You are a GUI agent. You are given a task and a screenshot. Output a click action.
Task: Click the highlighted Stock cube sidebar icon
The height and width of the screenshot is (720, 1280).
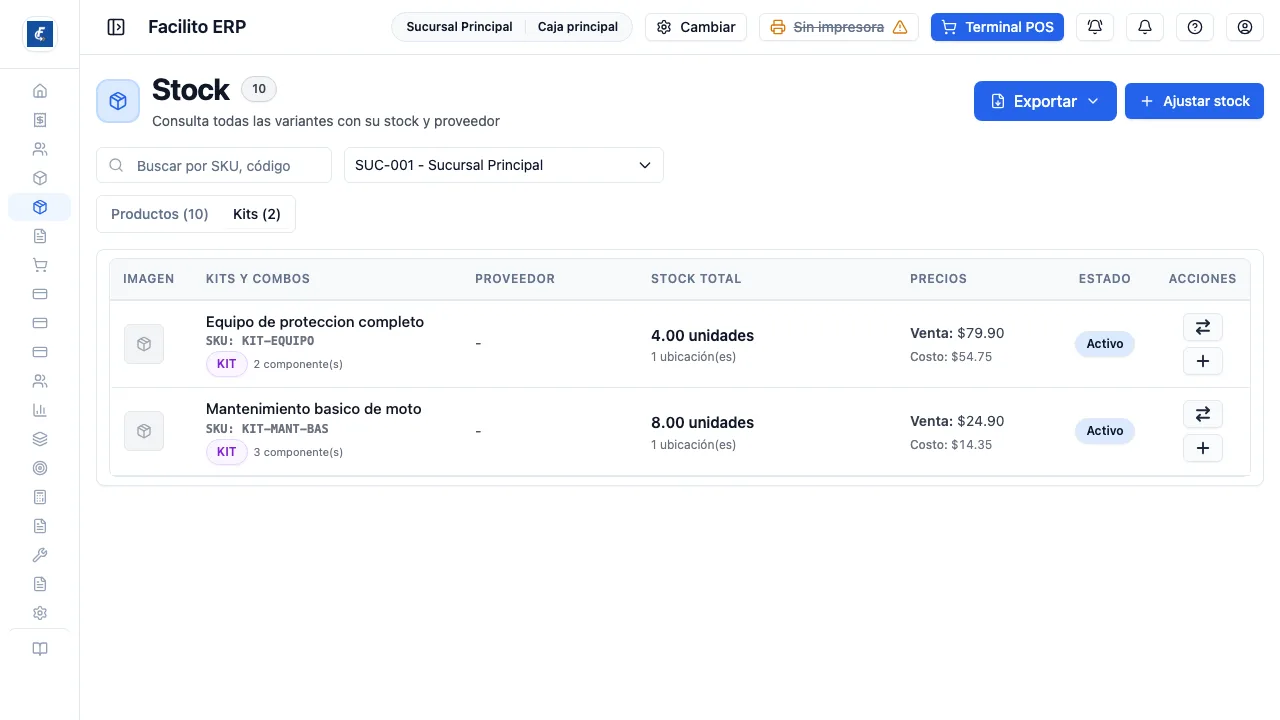click(x=40, y=207)
